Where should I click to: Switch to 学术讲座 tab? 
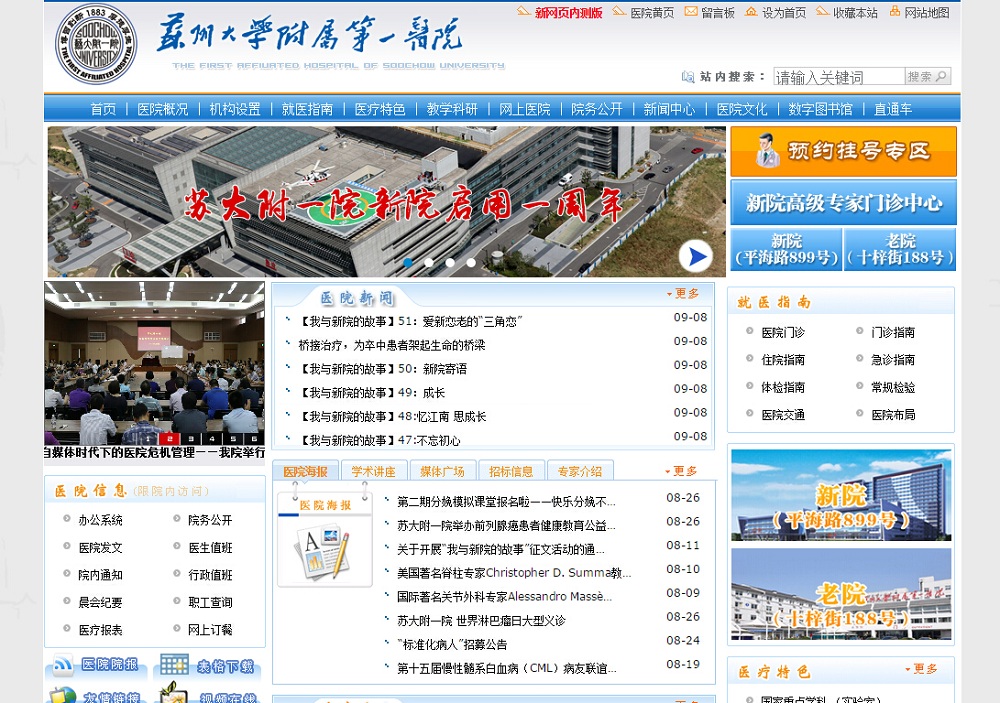pos(374,471)
